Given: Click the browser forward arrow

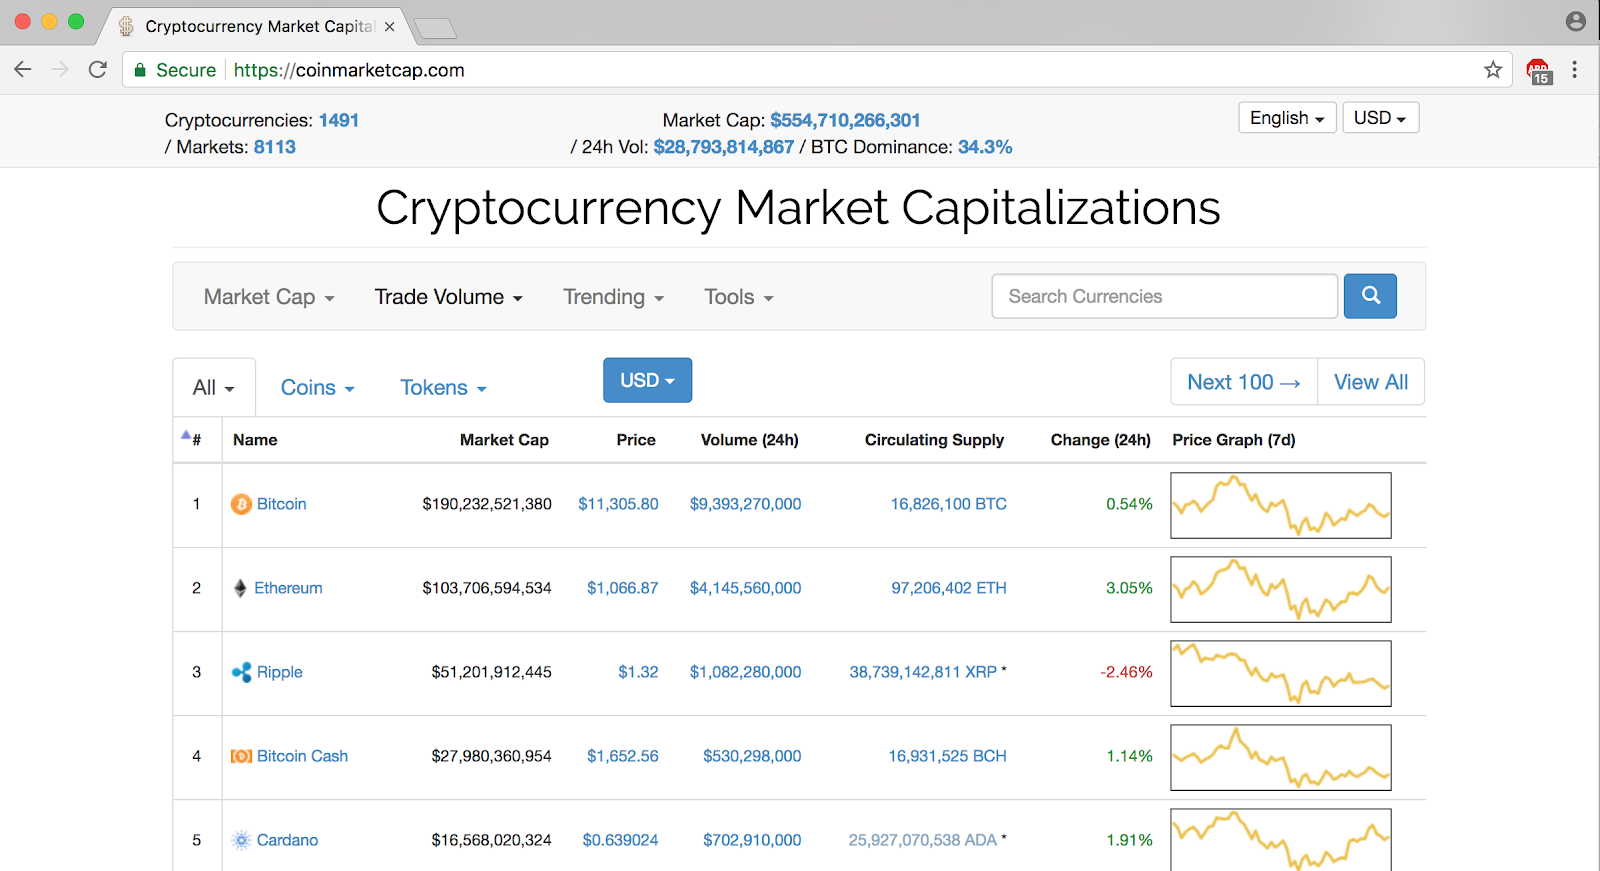Looking at the screenshot, I should tap(60, 69).
